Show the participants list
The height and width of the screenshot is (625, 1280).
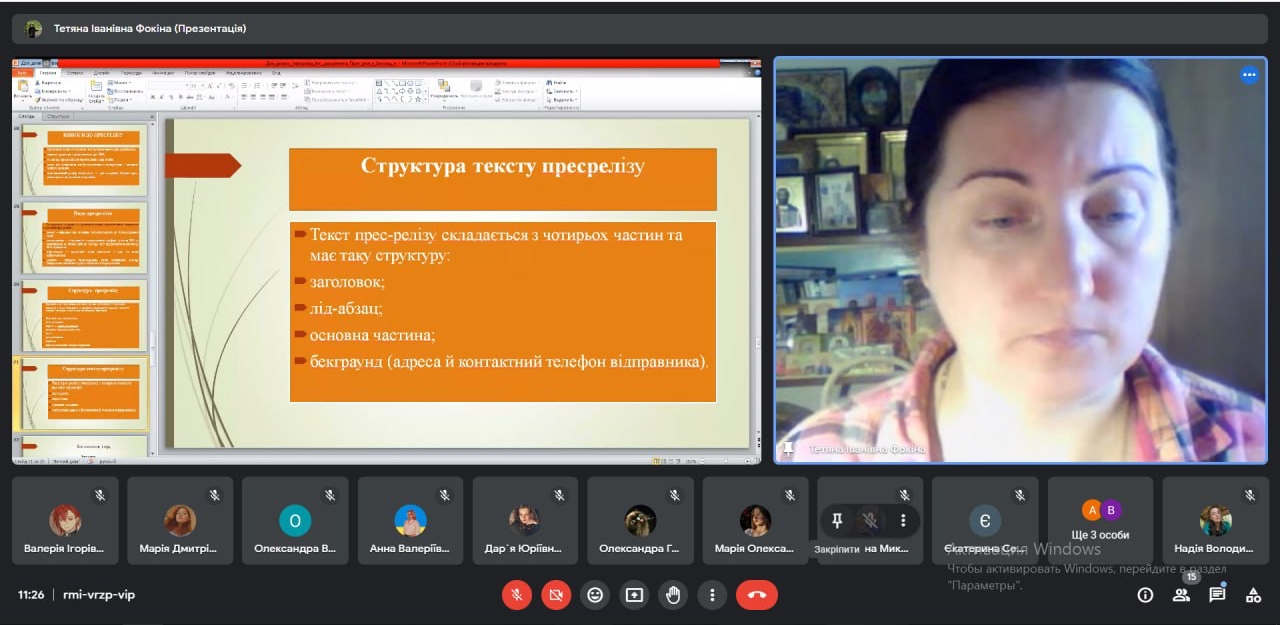pyautogui.click(x=1181, y=595)
